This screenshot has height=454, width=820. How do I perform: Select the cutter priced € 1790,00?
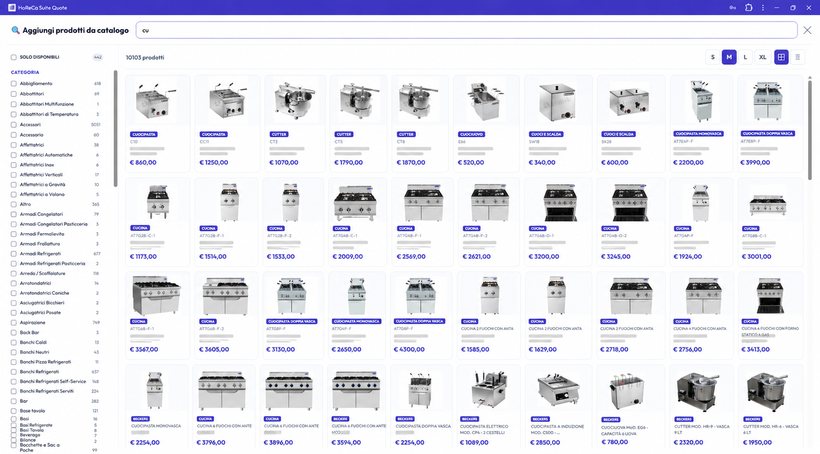pos(360,123)
